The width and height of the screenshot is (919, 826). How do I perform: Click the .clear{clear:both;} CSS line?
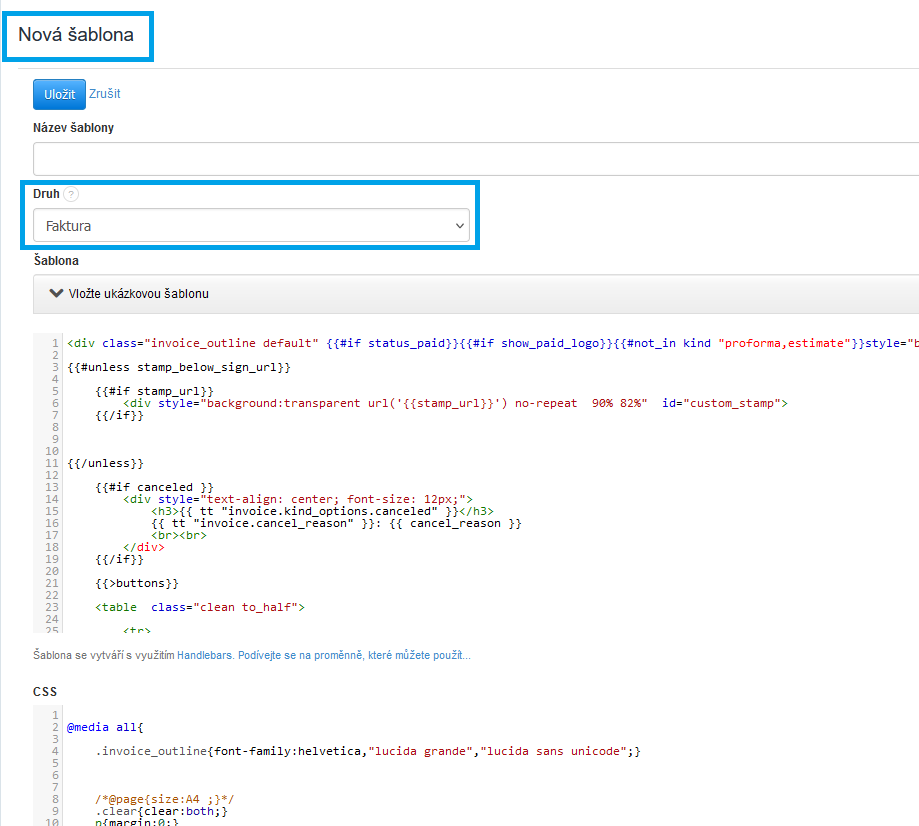(162, 811)
